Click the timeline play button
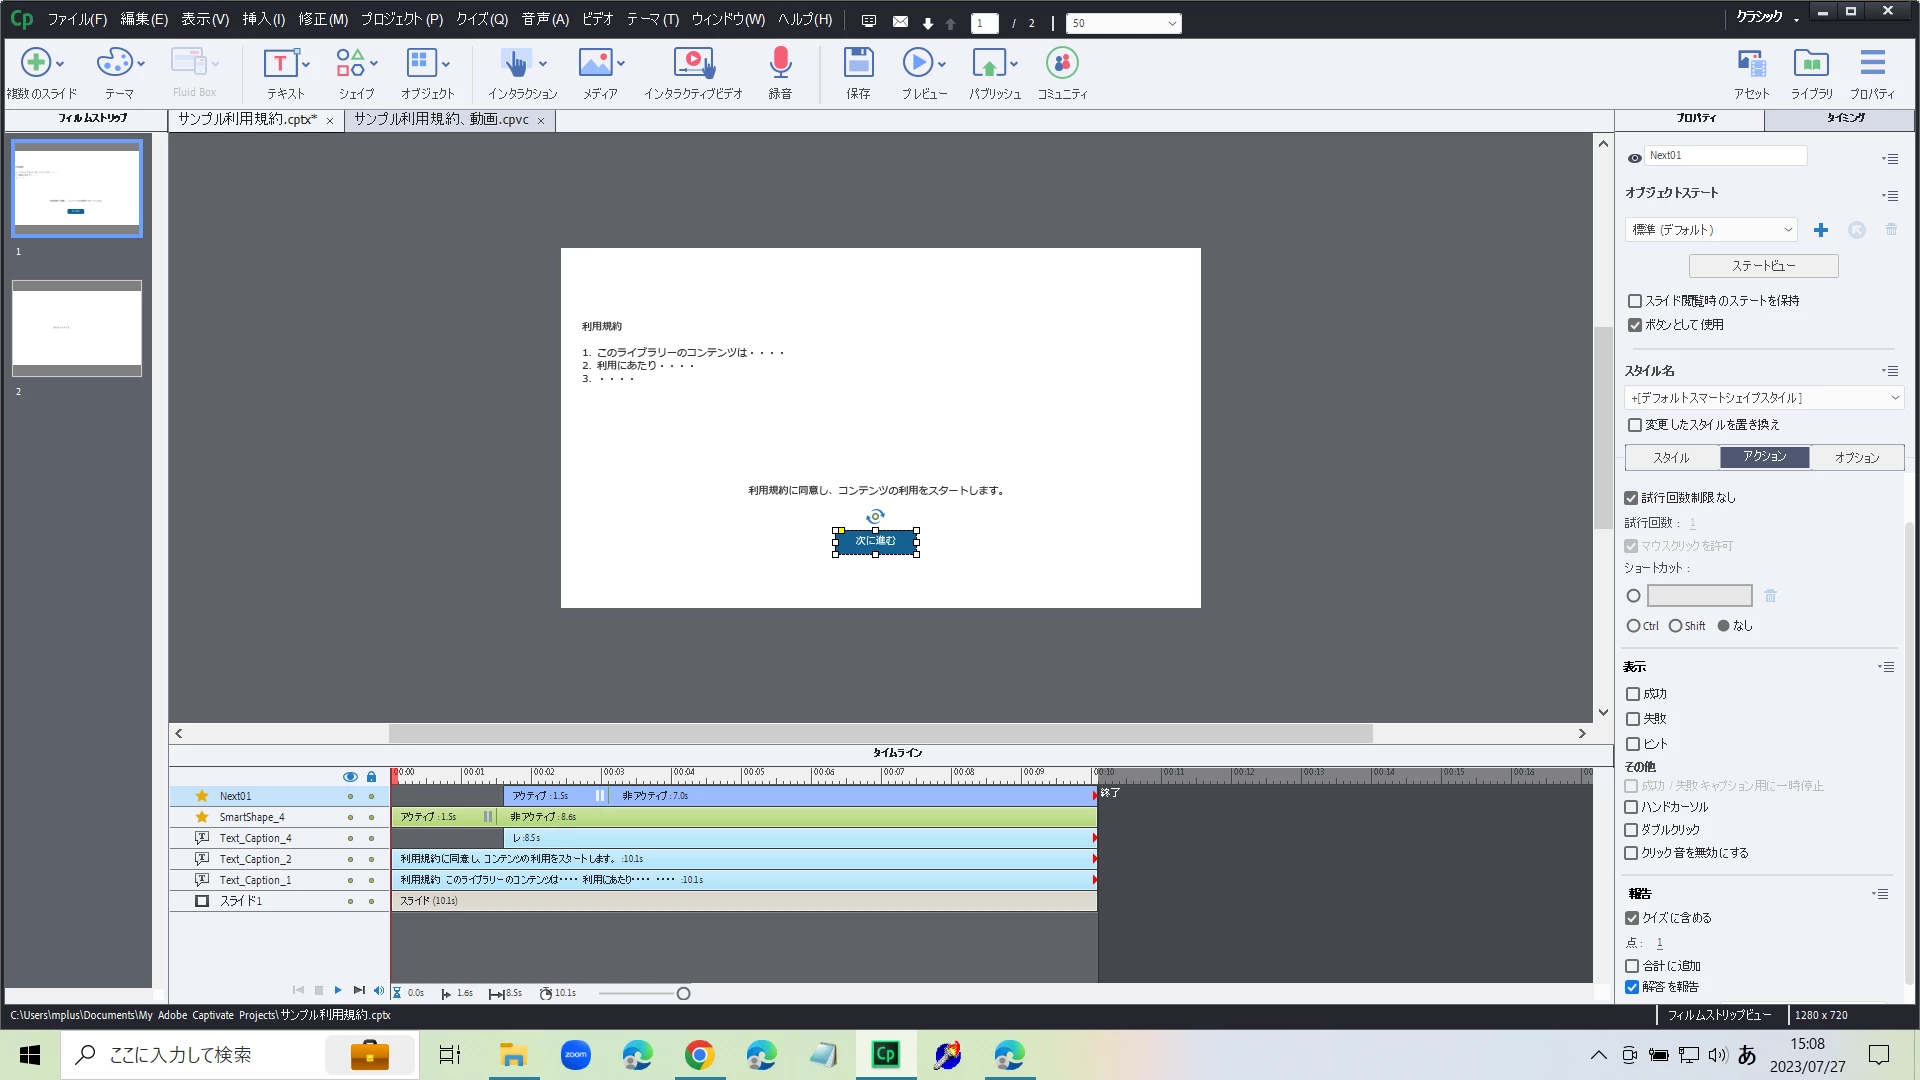Image resolution: width=1920 pixels, height=1080 pixels. click(338, 990)
